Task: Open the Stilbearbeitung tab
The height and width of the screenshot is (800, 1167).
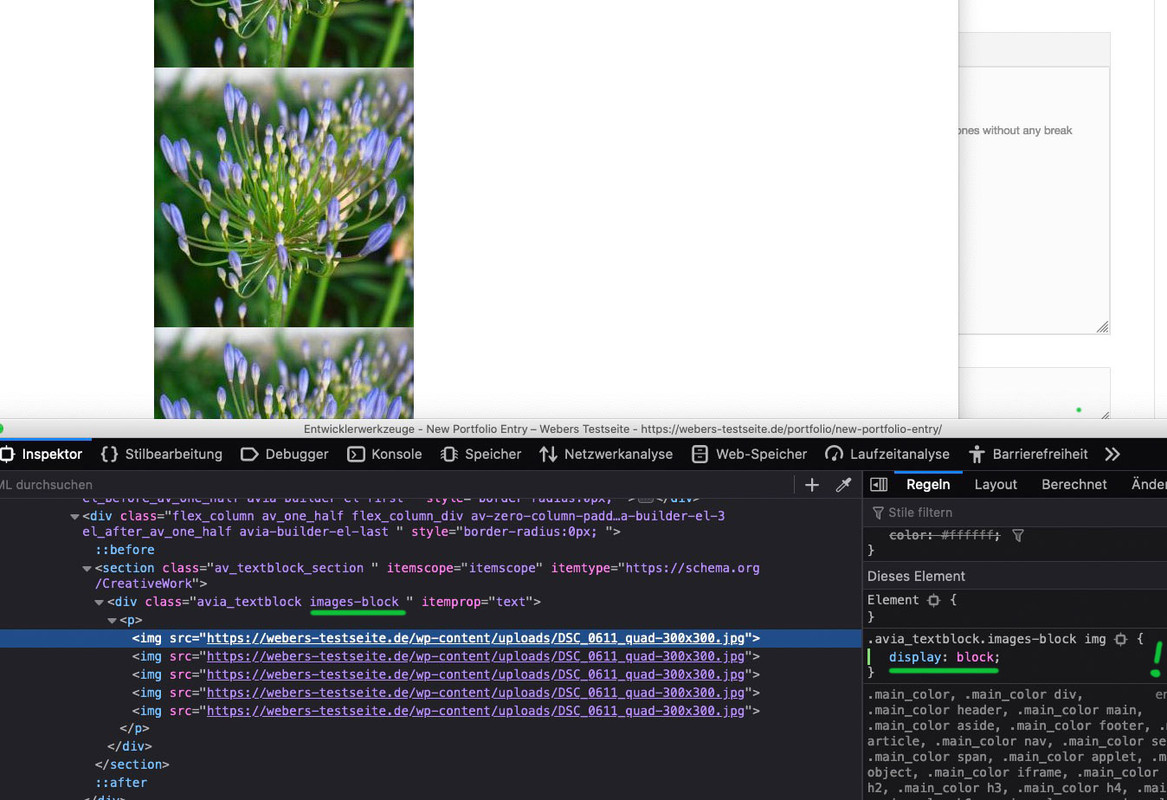Action: [162, 454]
